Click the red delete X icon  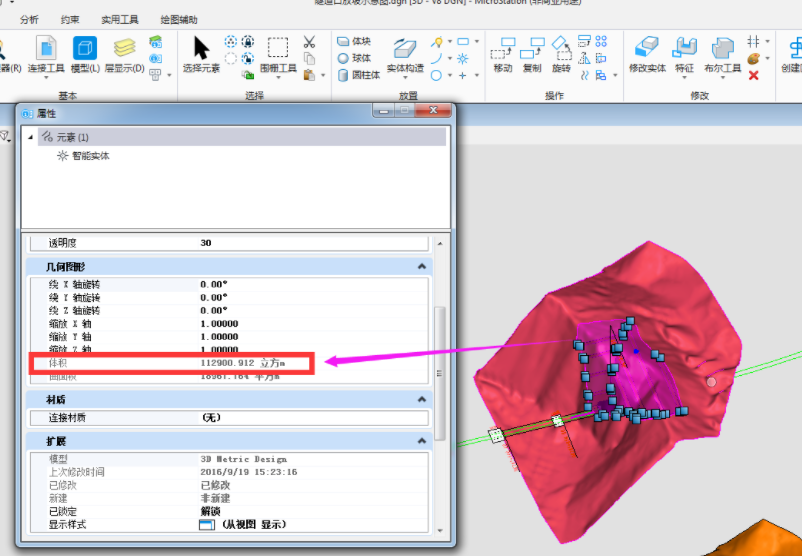(753, 76)
